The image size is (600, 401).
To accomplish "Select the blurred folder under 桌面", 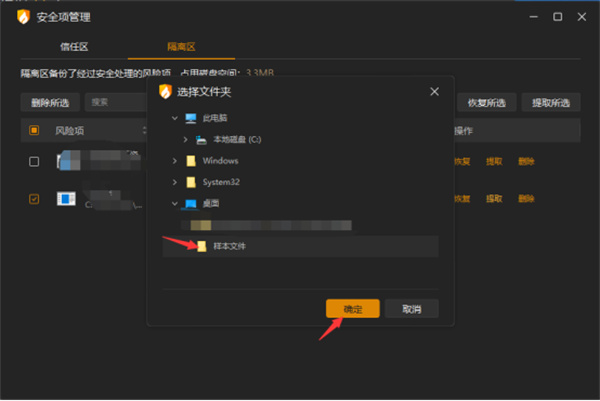I will point(271,225).
